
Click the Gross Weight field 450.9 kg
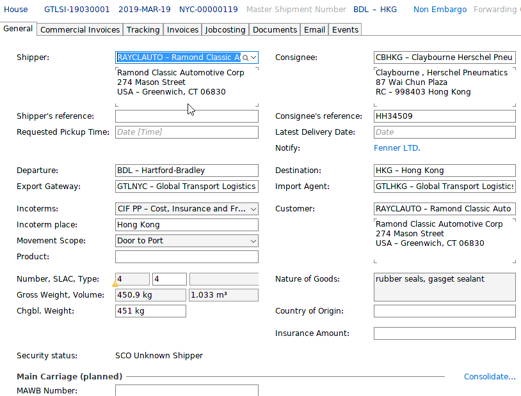150,295
